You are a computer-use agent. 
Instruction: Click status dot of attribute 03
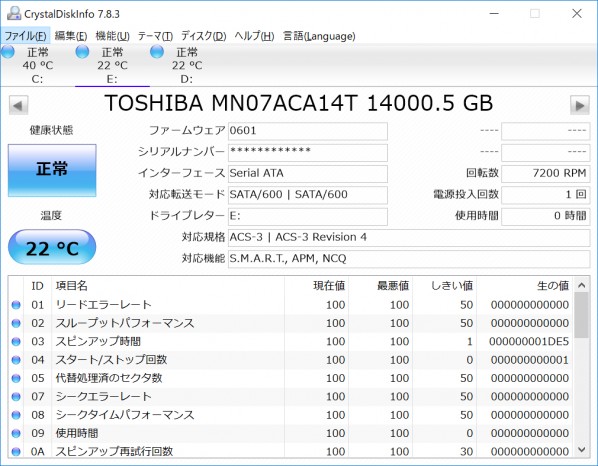click(x=16, y=341)
